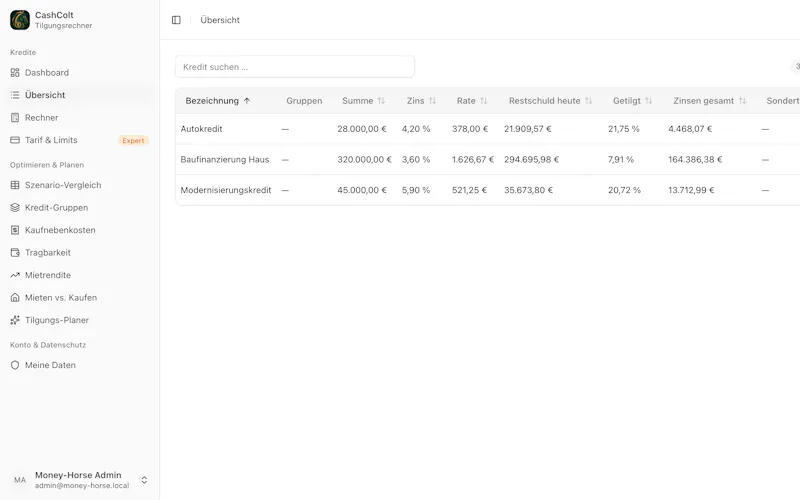The image size is (800, 500).
Task: Click the Expert badge
Action: tap(133, 140)
